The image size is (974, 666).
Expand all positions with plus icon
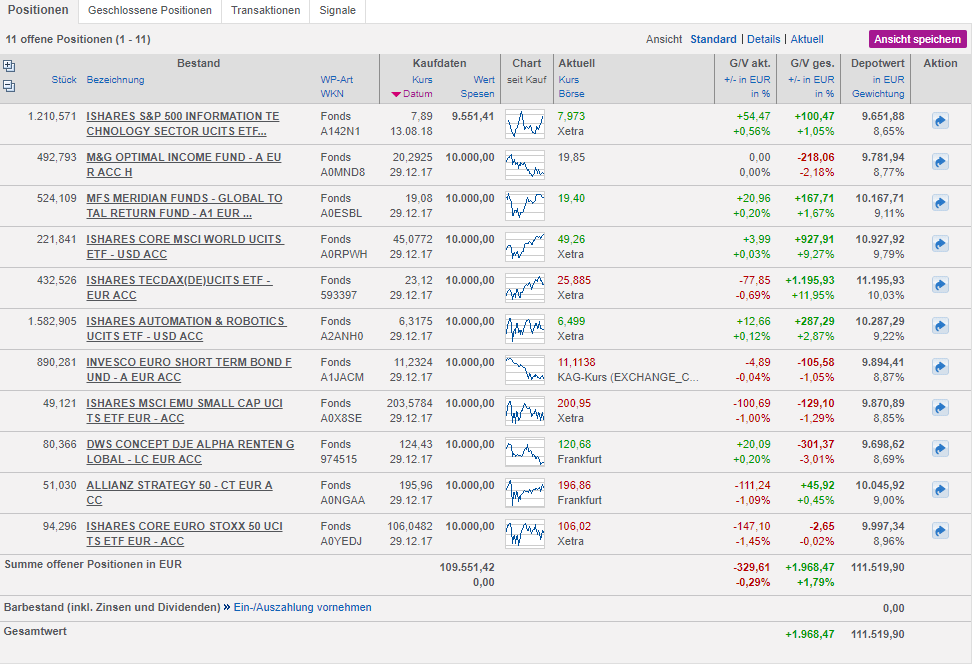(9, 66)
